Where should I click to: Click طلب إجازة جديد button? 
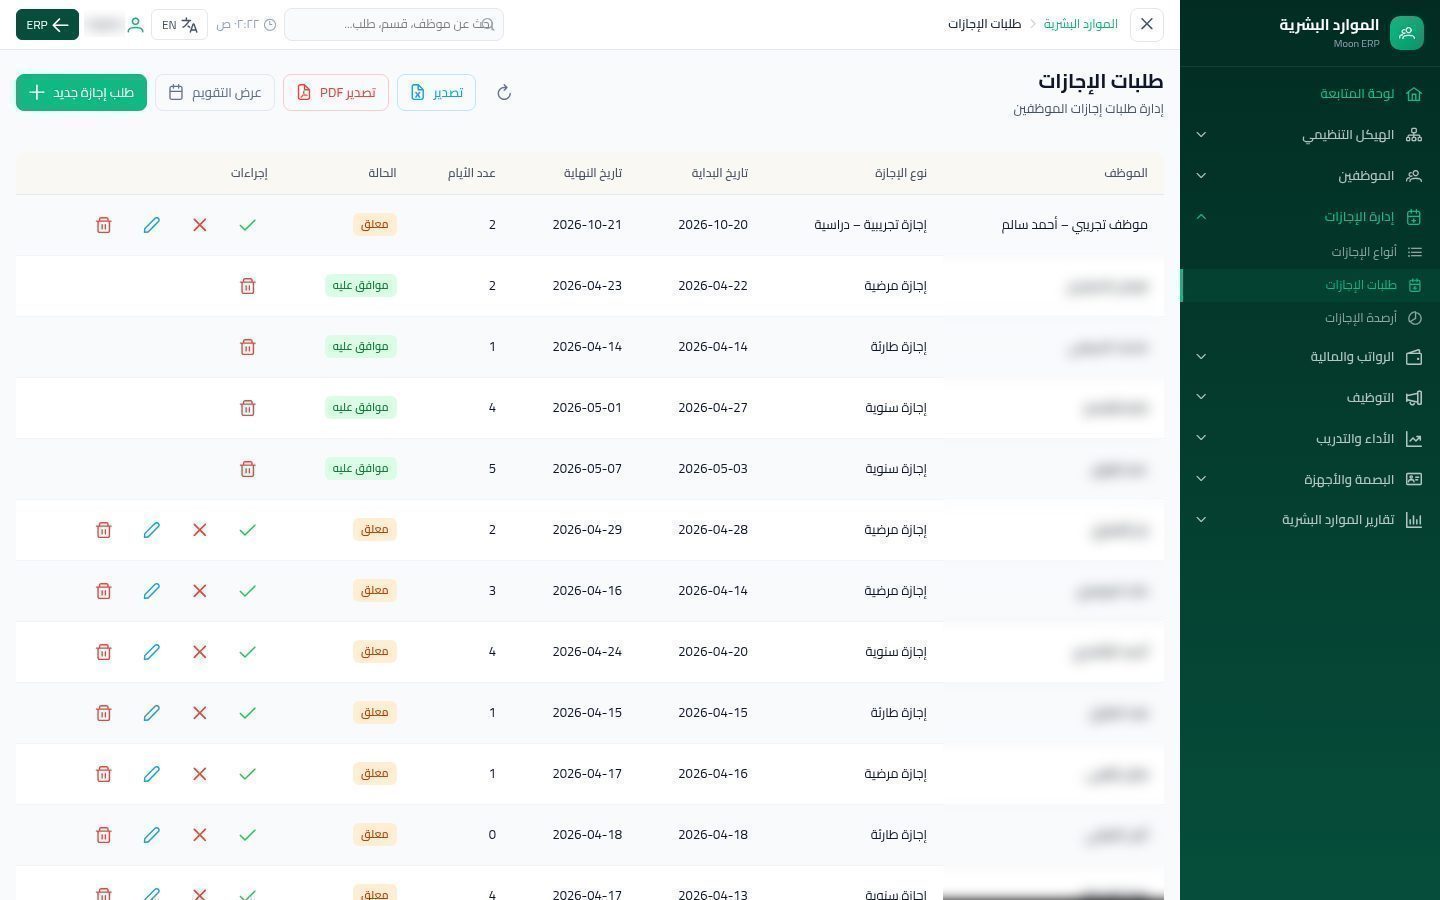pos(81,93)
